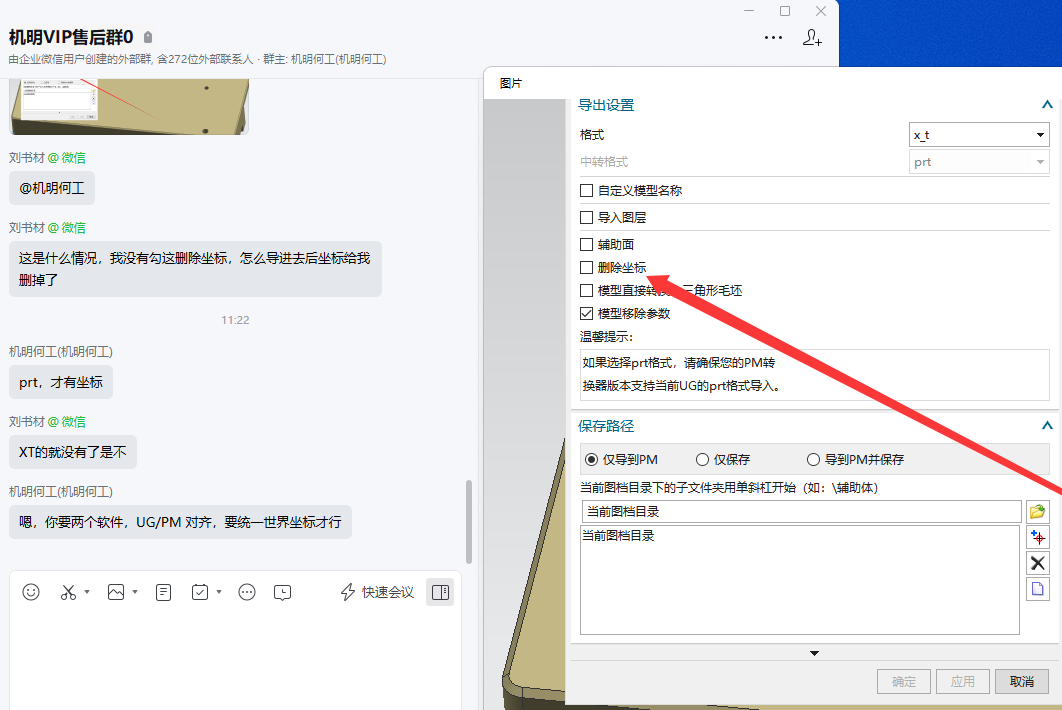
Task: Click the more-options circle icon in toolbar
Action: pyautogui.click(x=247, y=592)
